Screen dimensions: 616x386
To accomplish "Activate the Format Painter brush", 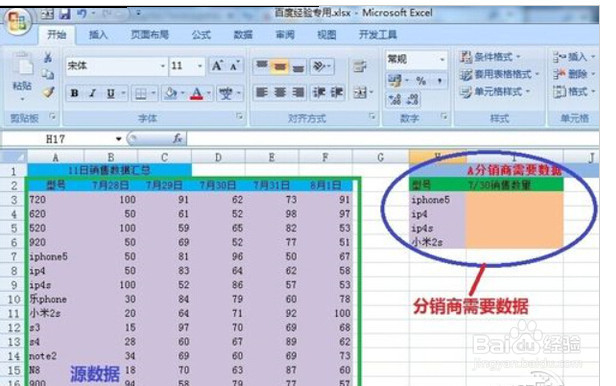I will pos(48,92).
